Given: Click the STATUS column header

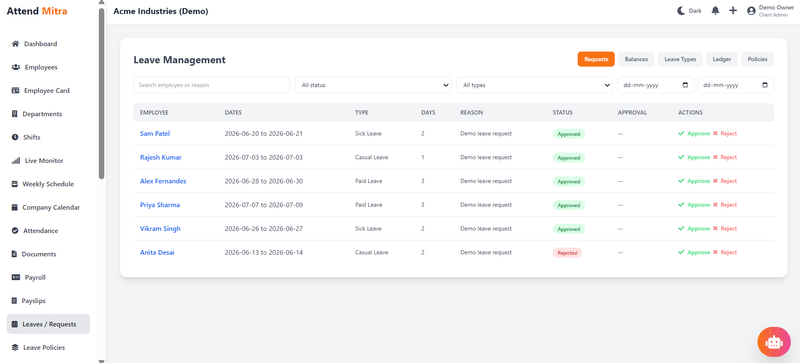Looking at the screenshot, I should 563,112.
